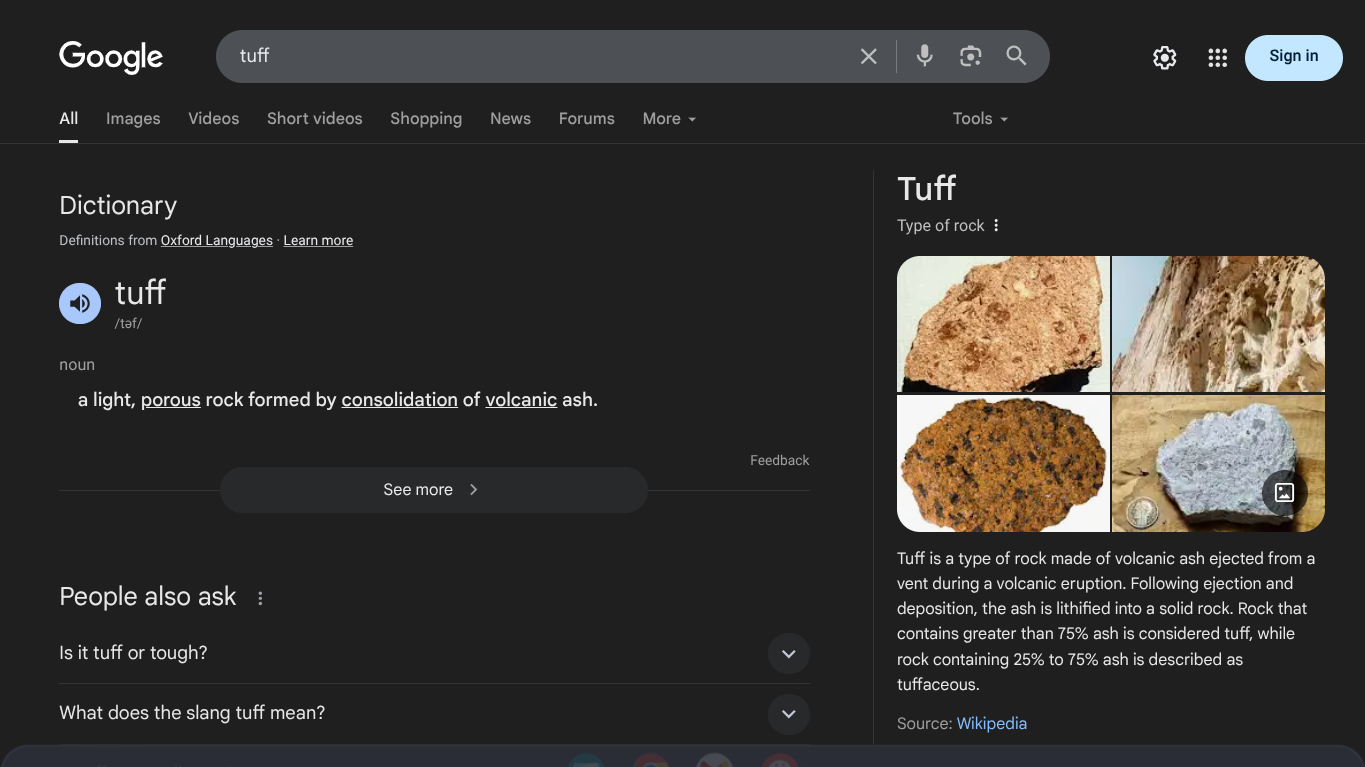The width and height of the screenshot is (1365, 767).
Task: Open the top-right weathered cliff image
Action: tap(1218, 324)
